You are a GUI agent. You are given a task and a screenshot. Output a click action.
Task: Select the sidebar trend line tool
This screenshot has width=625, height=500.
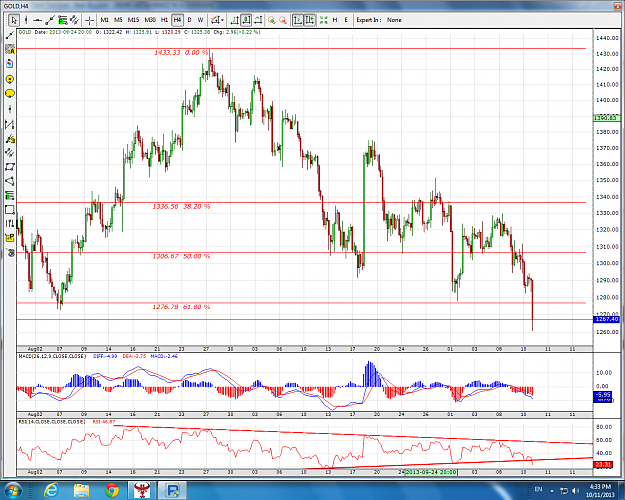tap(10, 35)
